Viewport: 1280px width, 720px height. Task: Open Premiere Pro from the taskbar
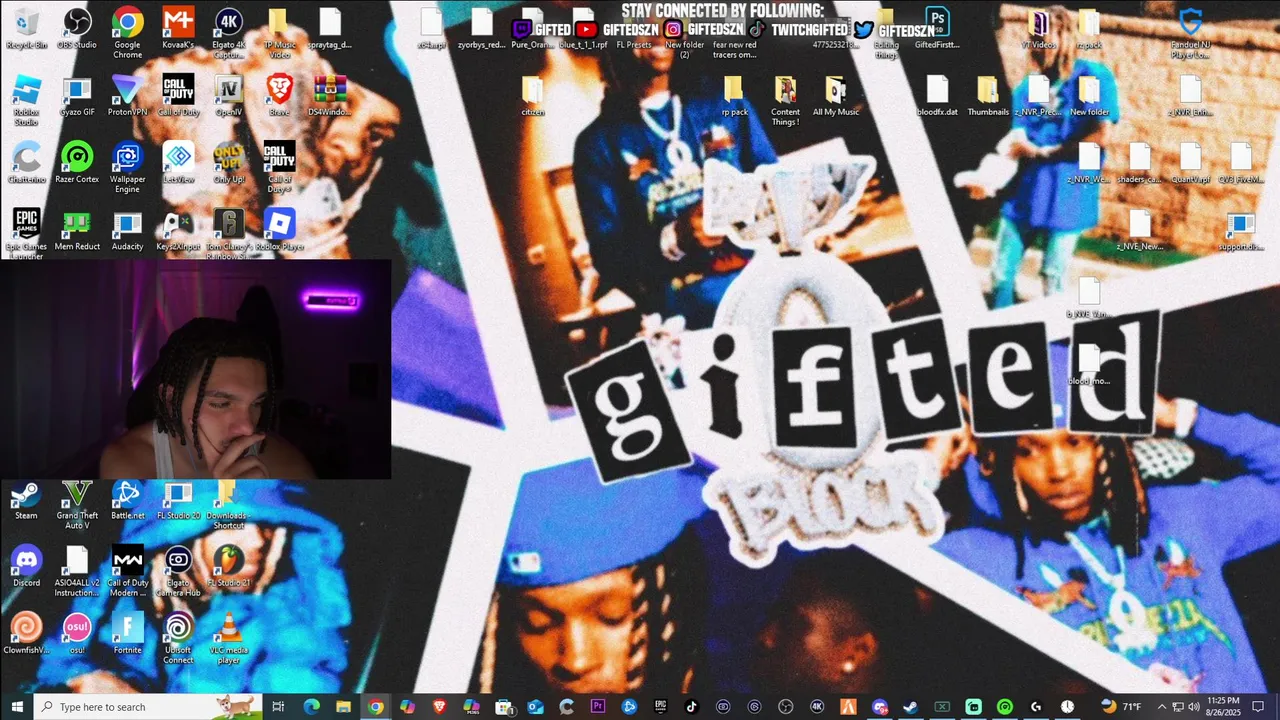(x=598, y=707)
